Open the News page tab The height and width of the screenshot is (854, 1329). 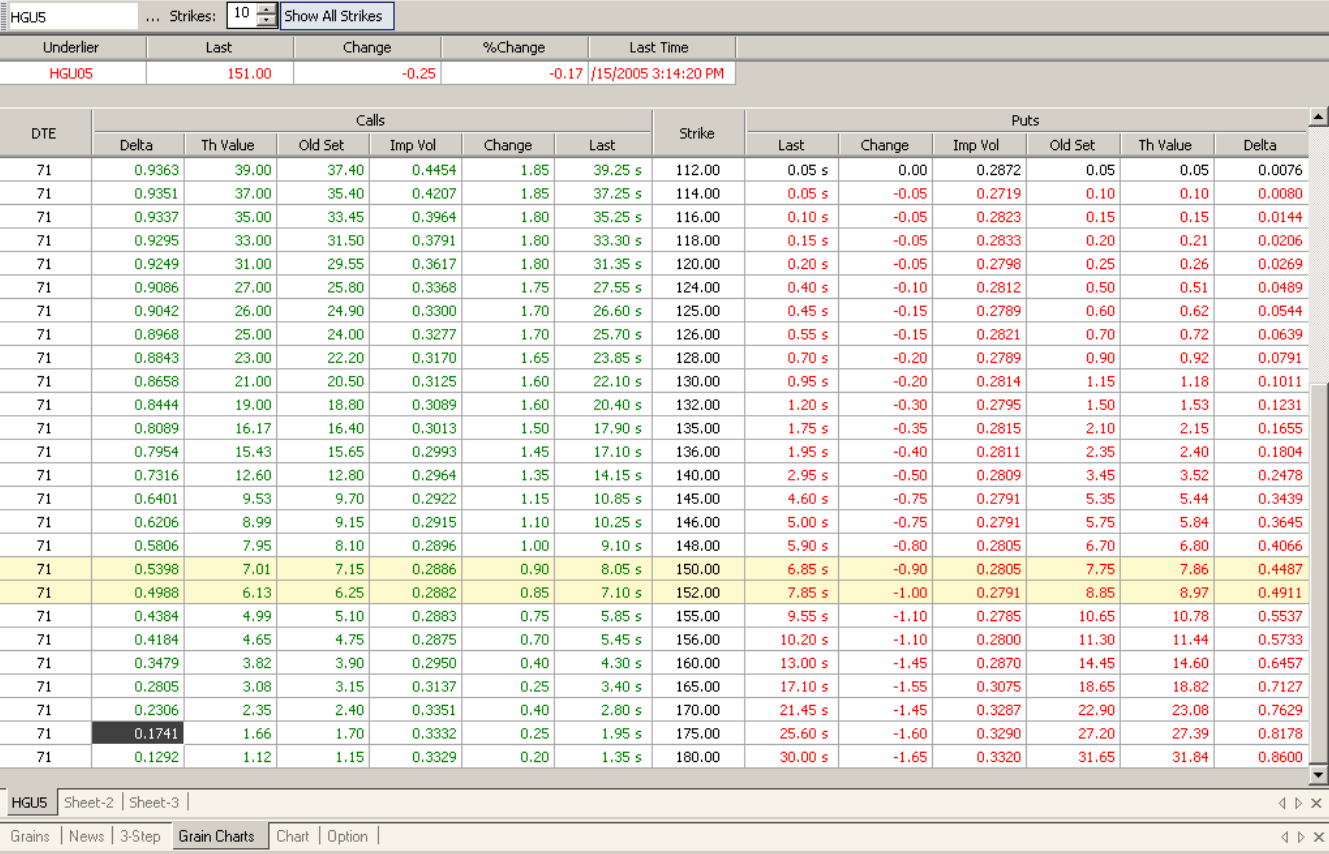[87, 836]
